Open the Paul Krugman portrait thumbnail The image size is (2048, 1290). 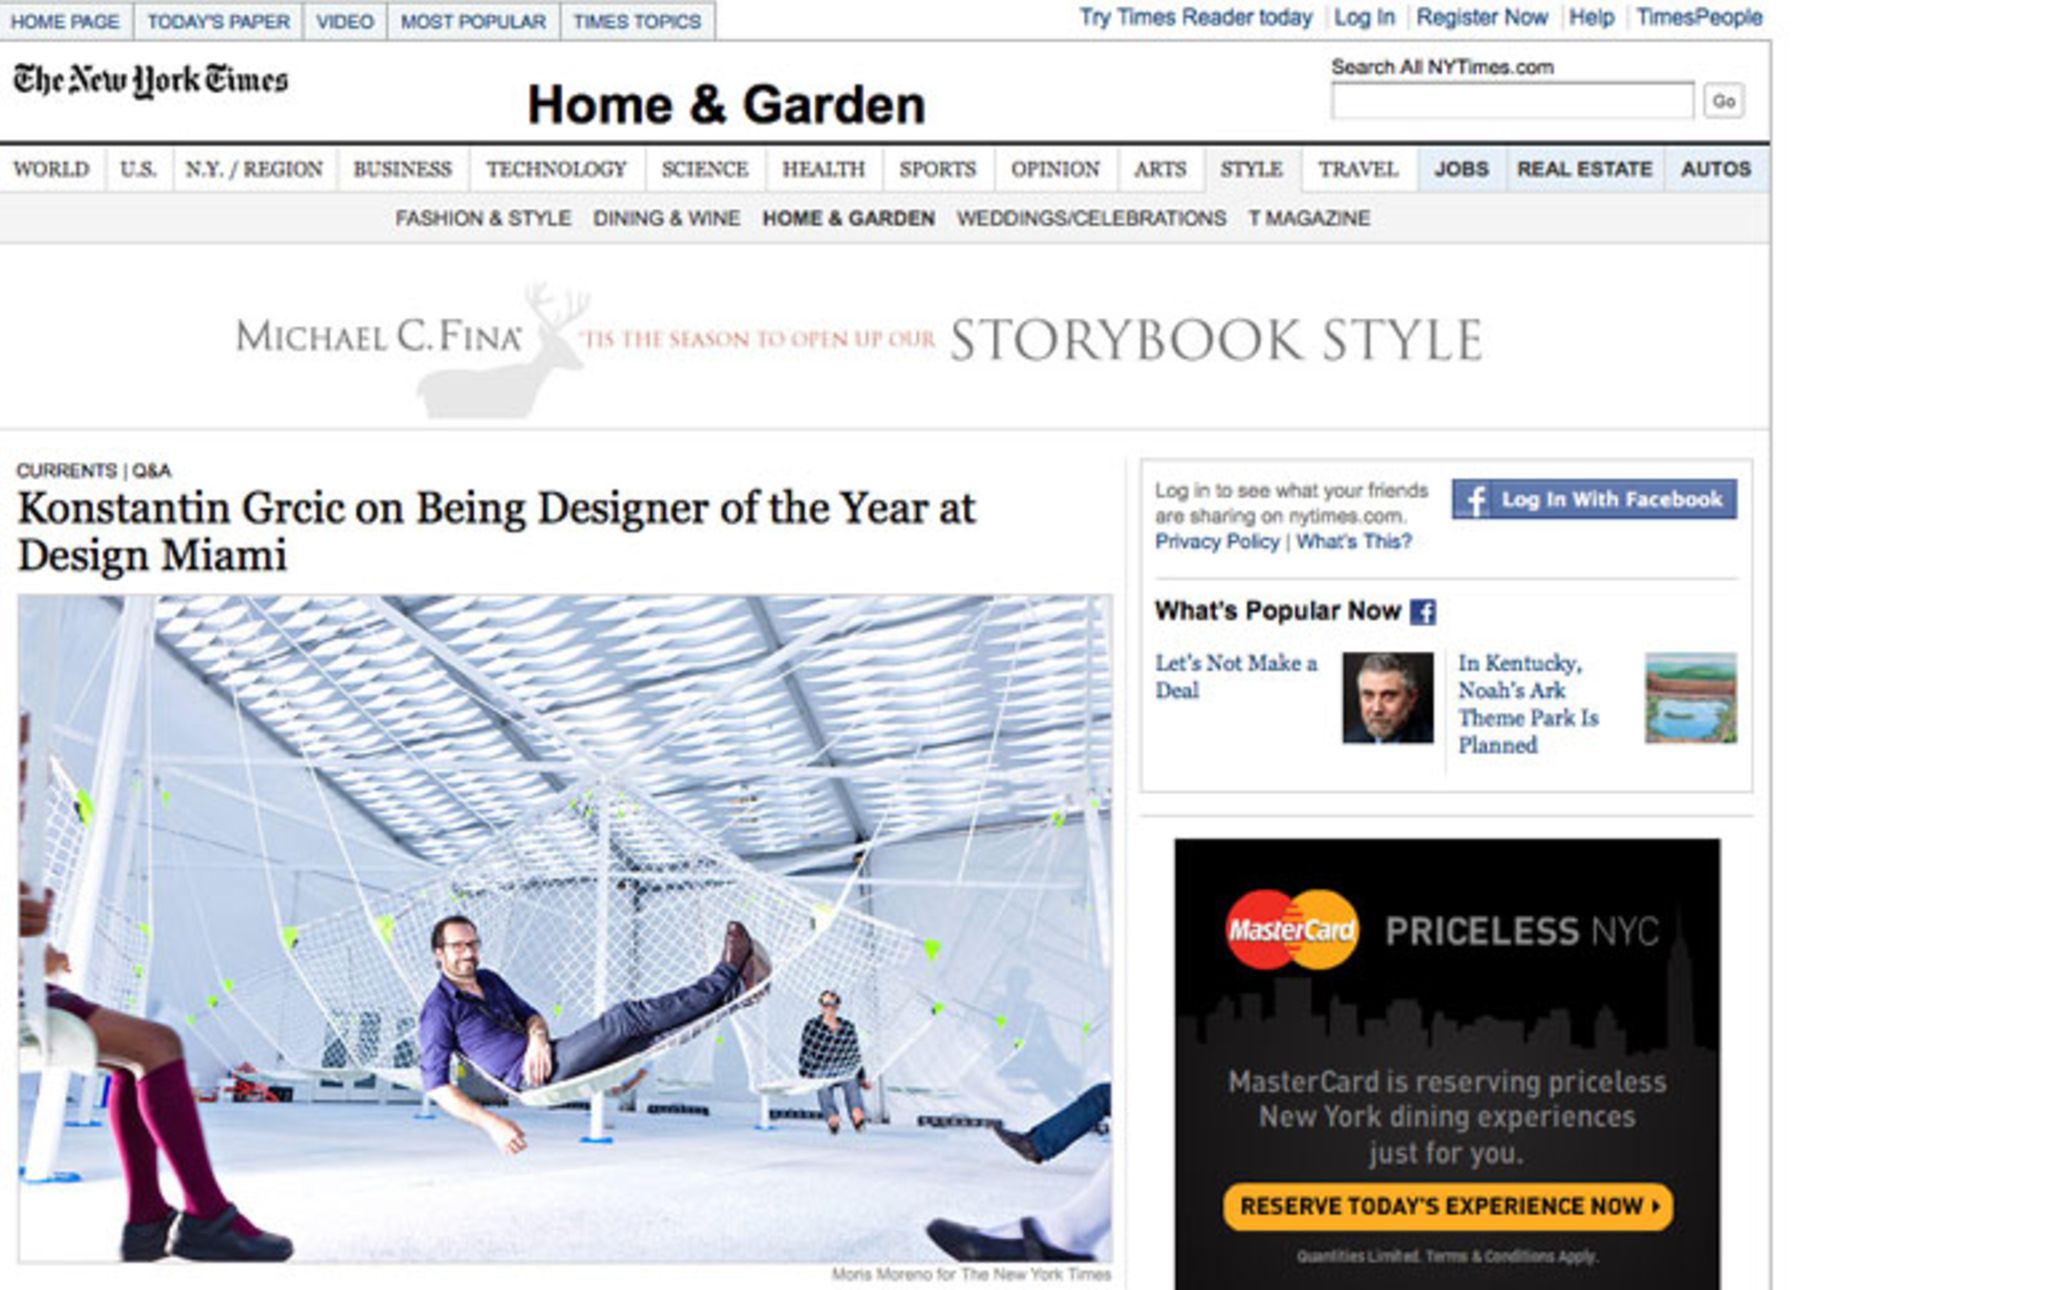1387,698
